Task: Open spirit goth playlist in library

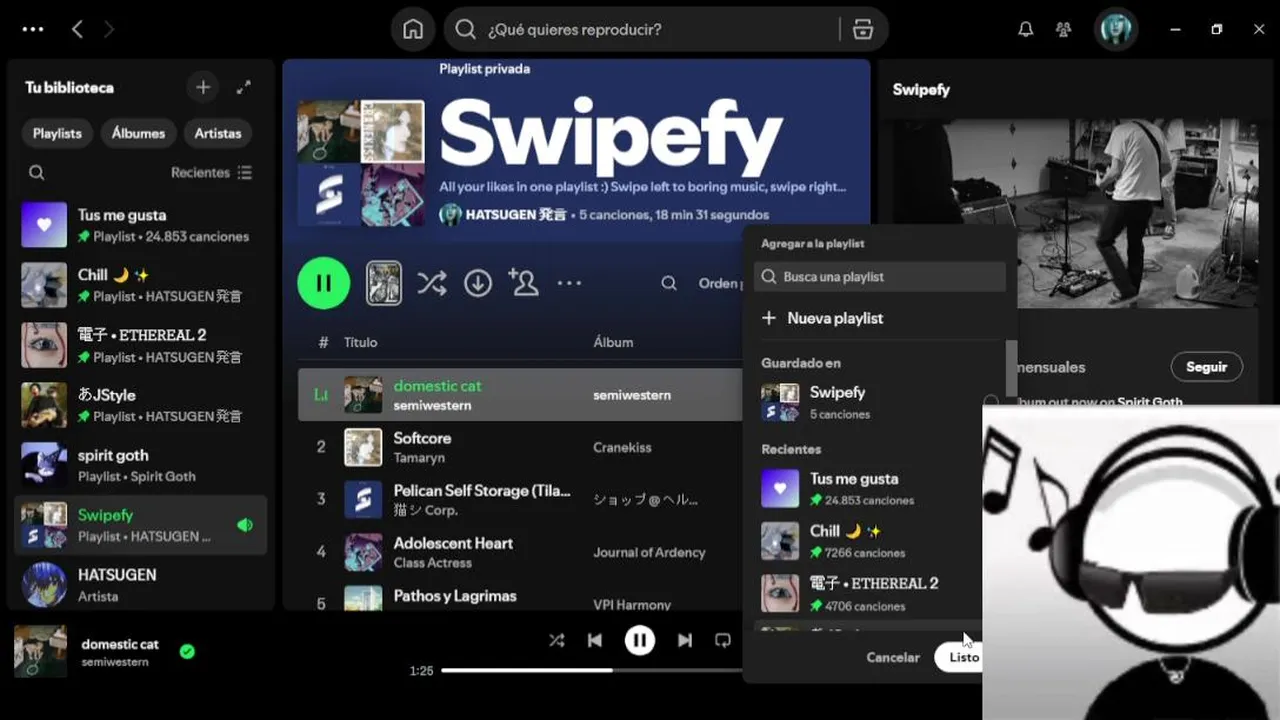Action: click(141, 465)
